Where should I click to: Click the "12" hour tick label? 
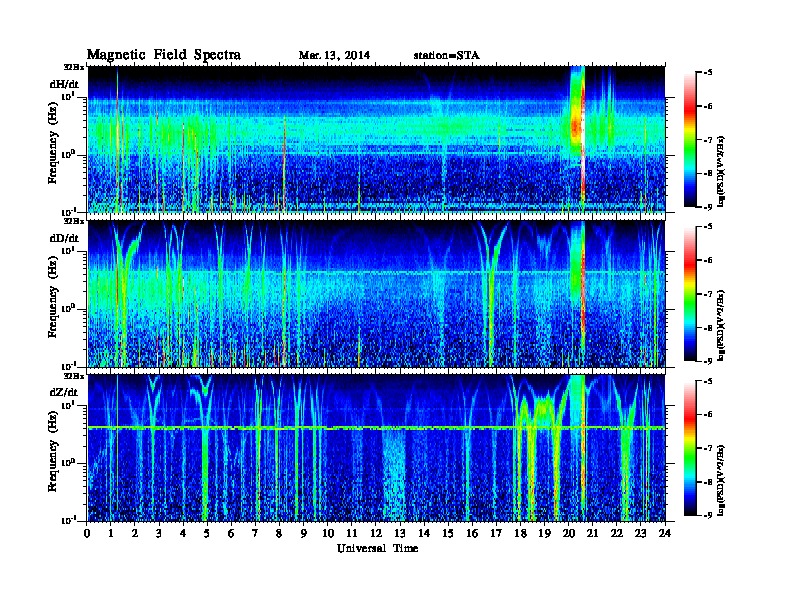click(376, 534)
